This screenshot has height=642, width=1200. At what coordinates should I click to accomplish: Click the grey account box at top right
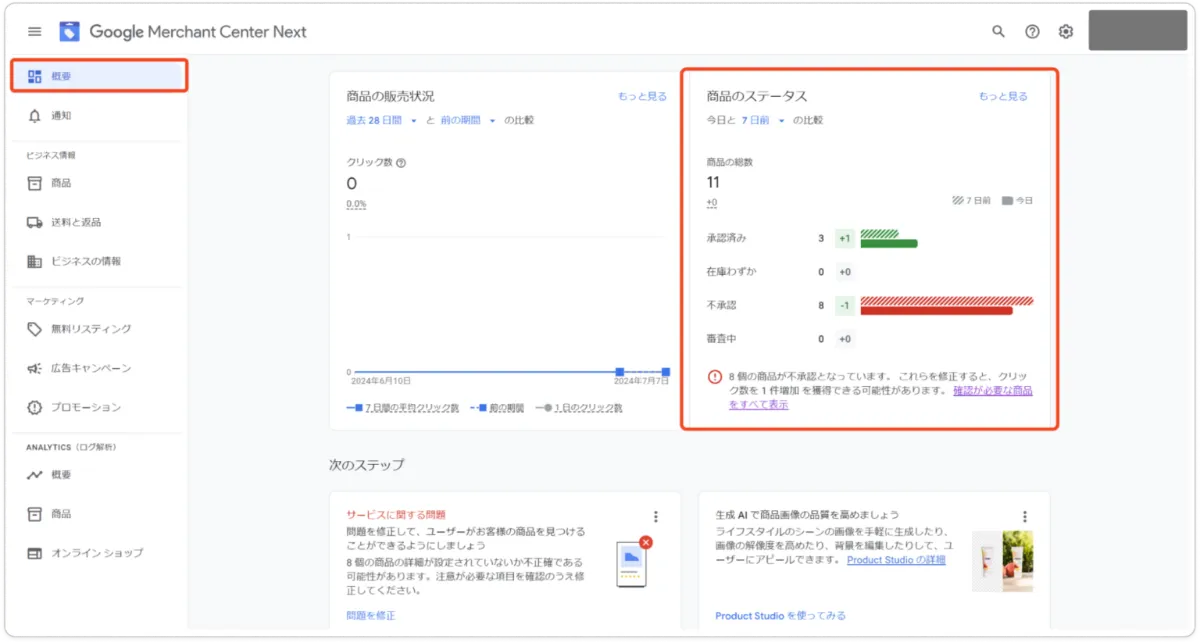[1137, 30]
